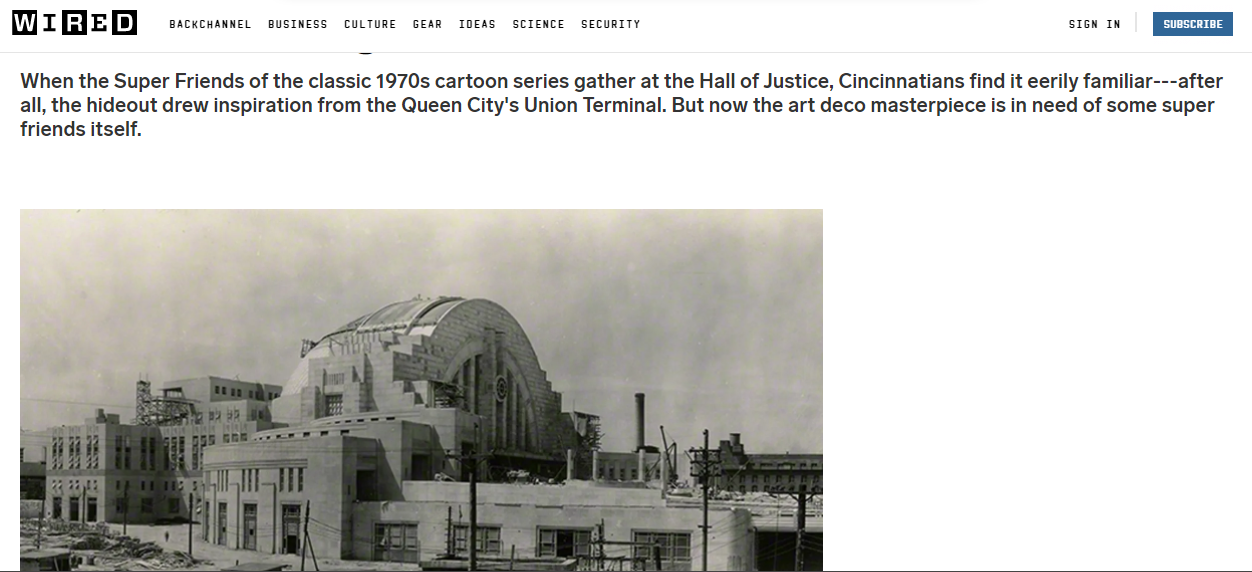Navigate to the Ideas section
1252x572 pixels.
pos(477,24)
